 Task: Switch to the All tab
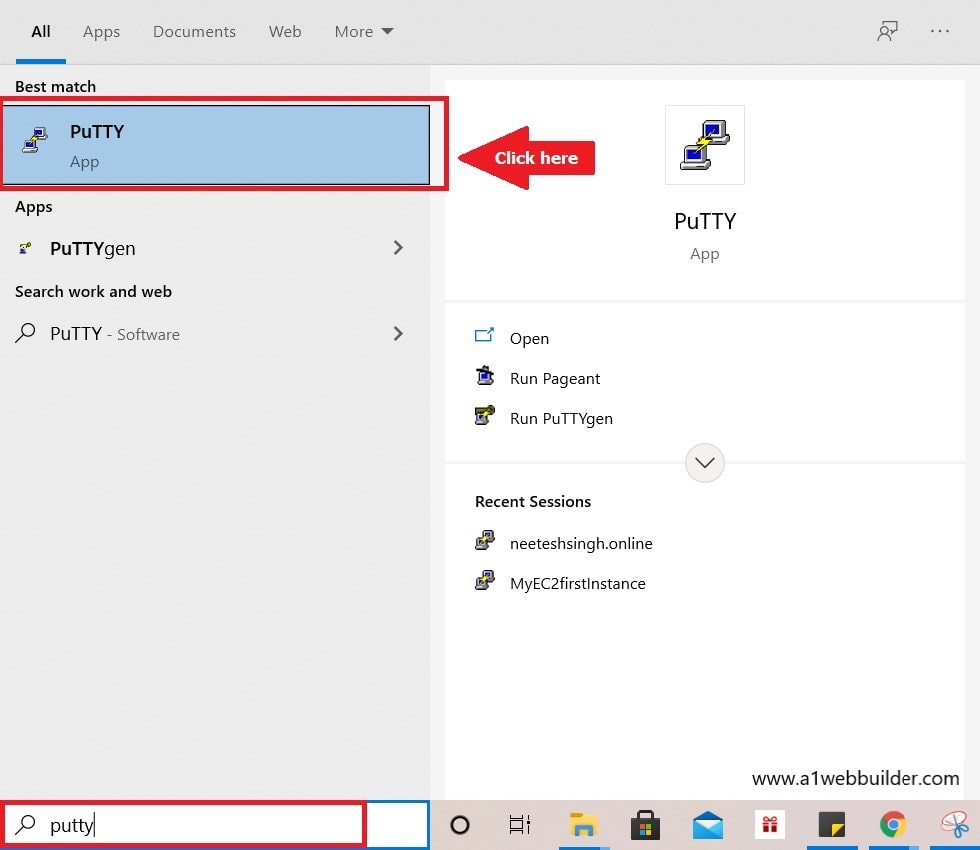click(x=41, y=31)
